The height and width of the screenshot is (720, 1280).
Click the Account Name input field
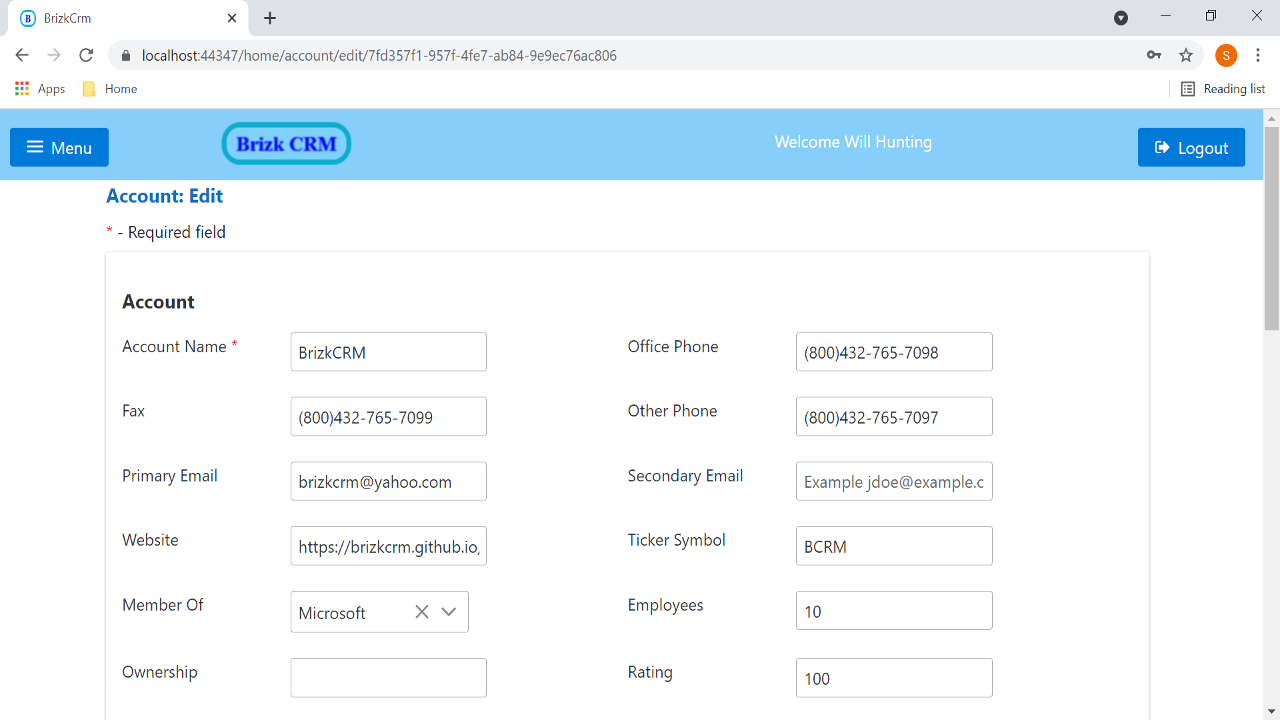click(388, 352)
